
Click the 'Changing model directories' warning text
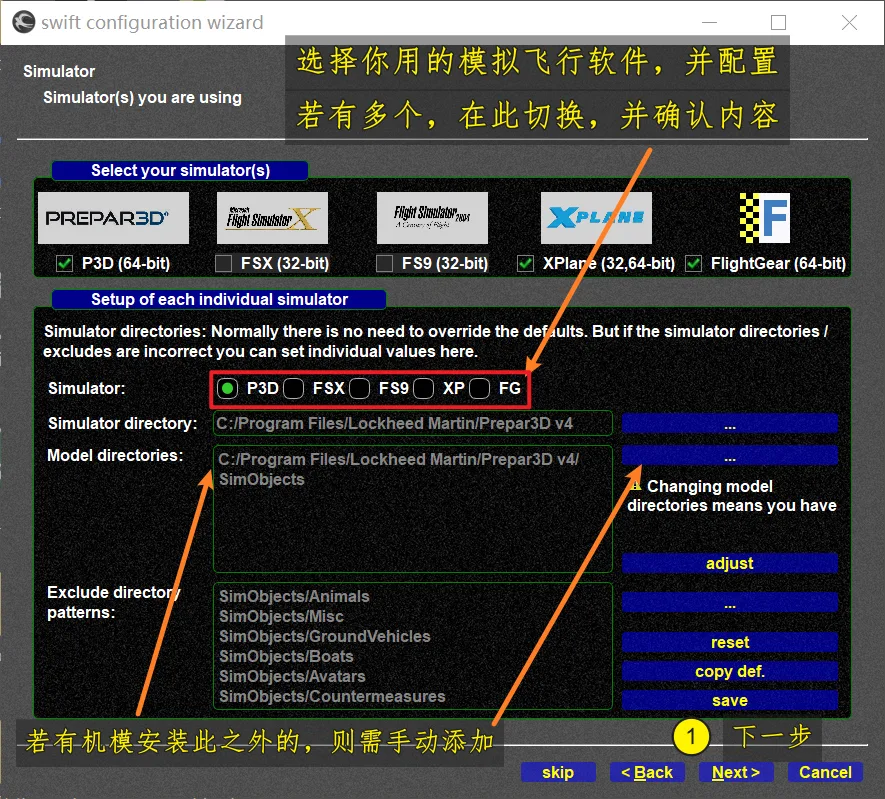[x=731, y=495]
